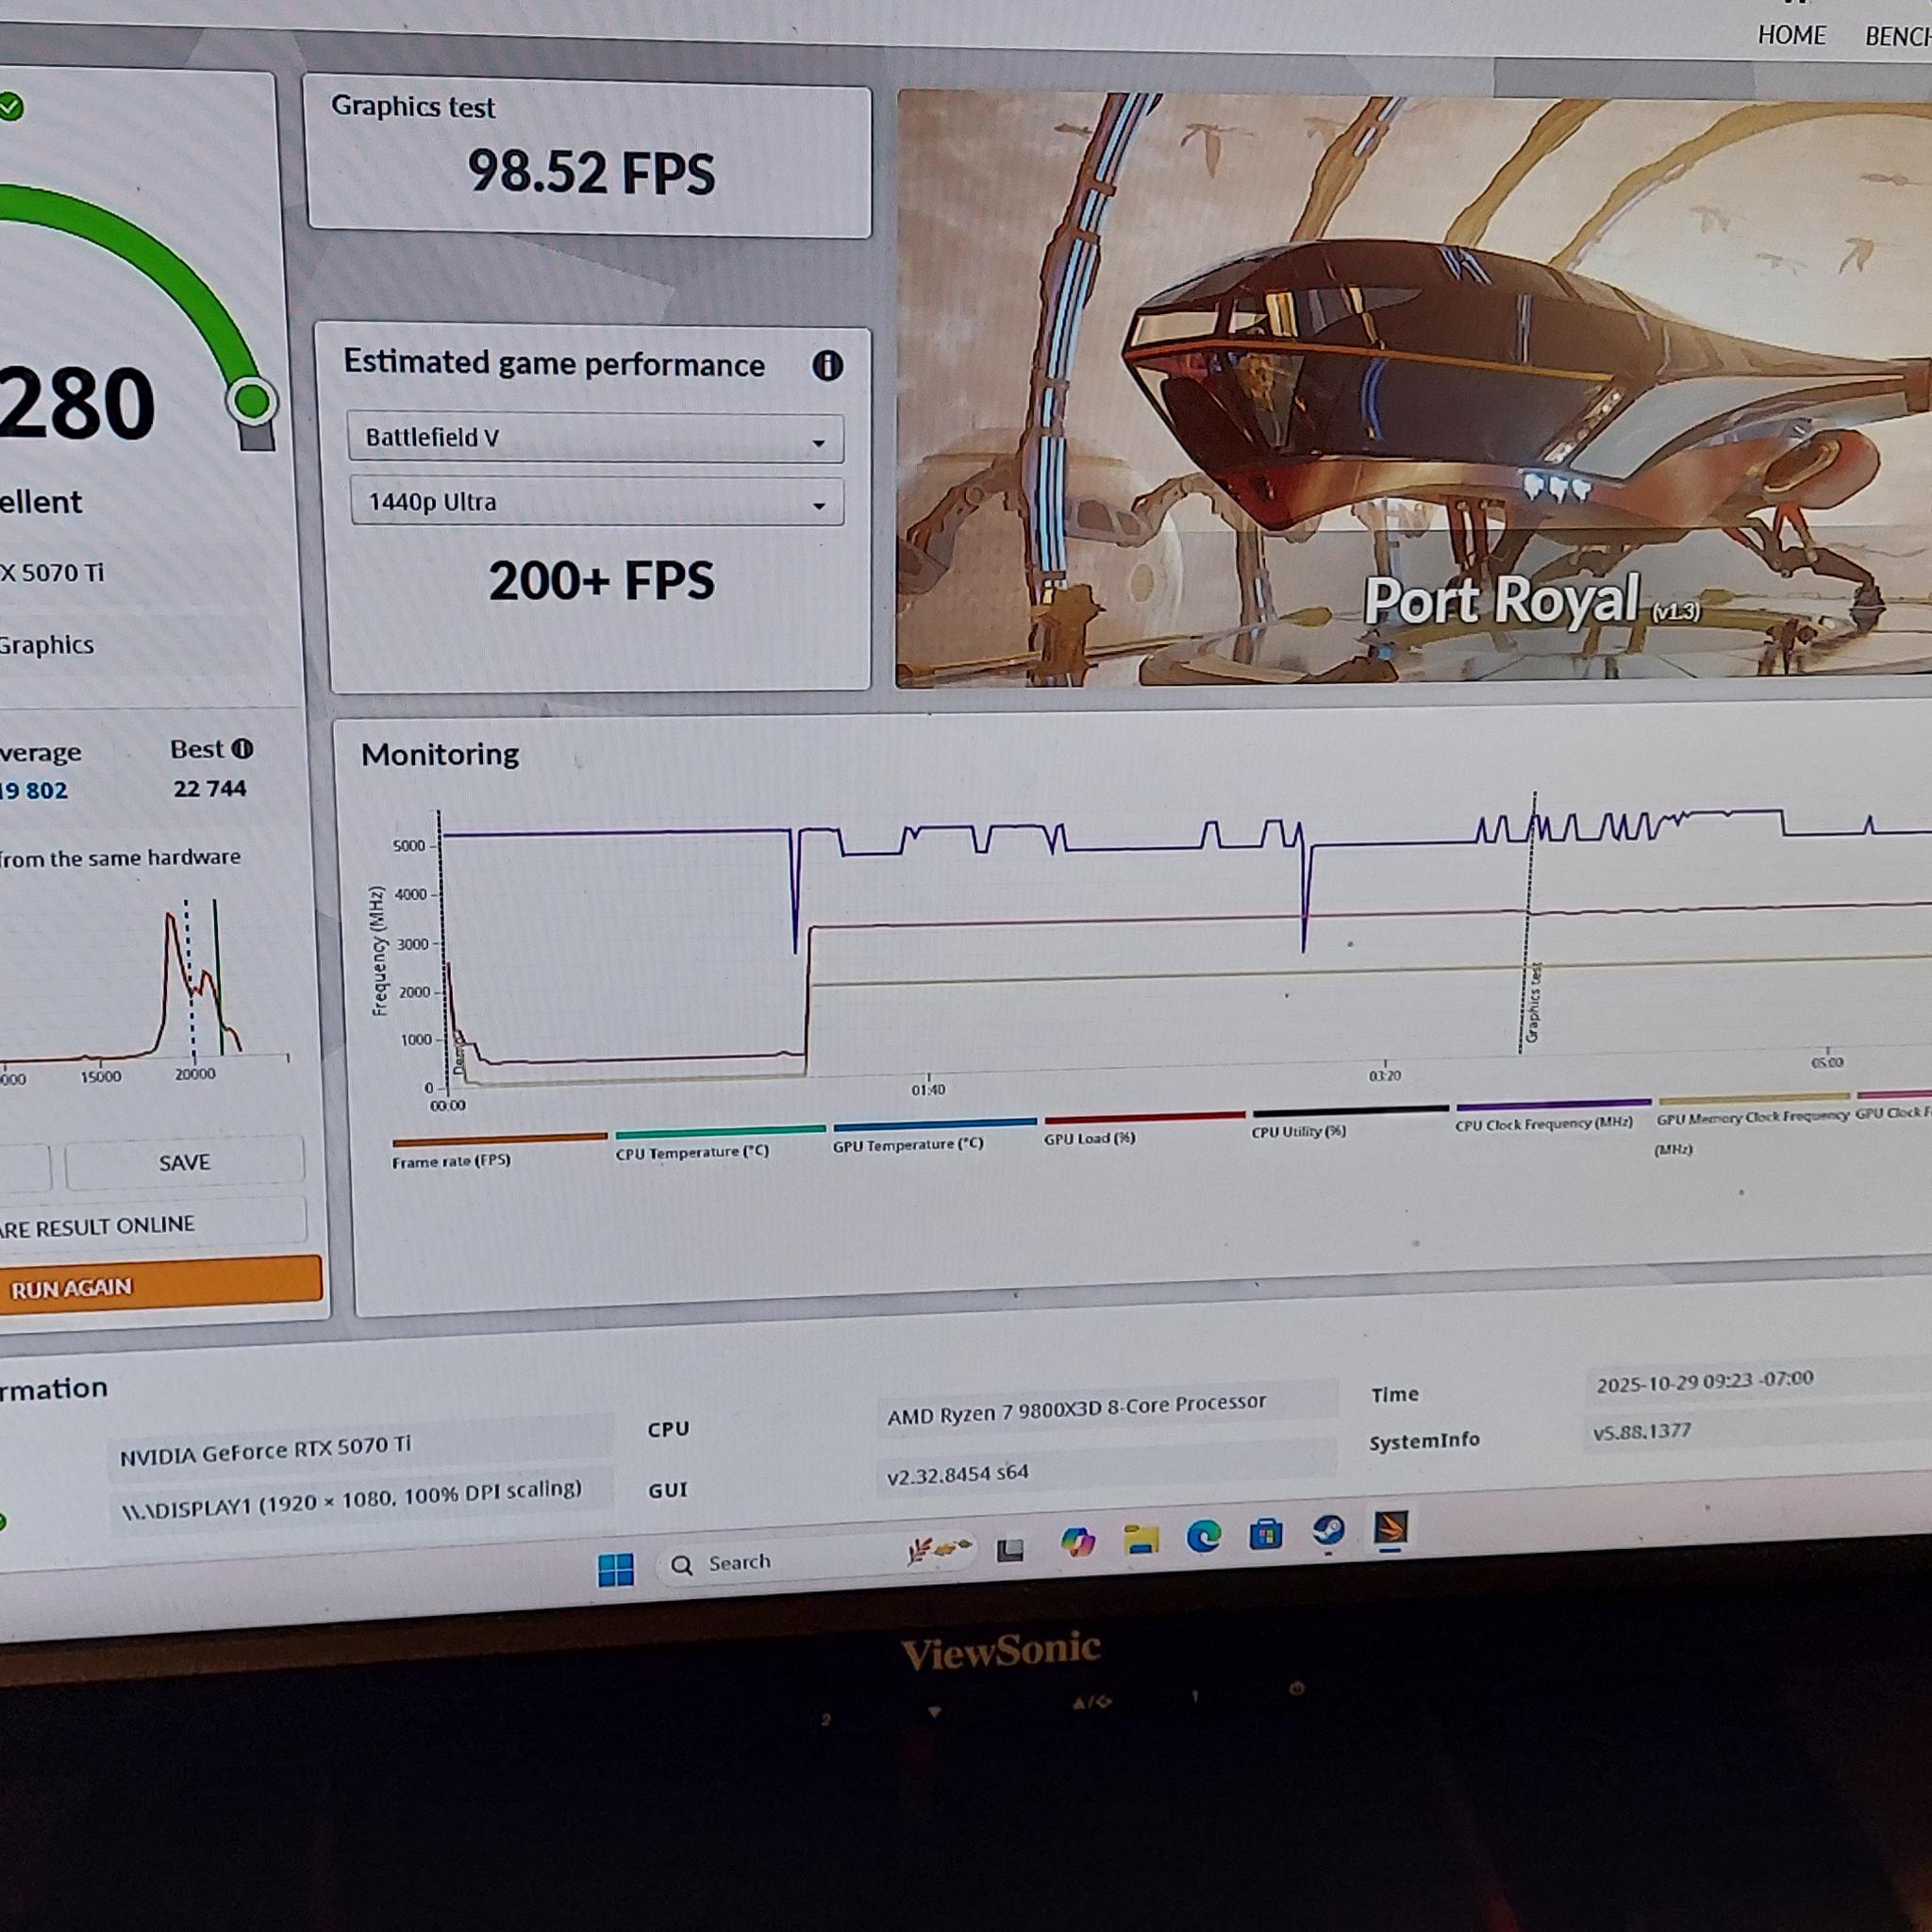Click the DISPLAY1 1920 × 1080 field
Screen dimensions: 1932x1932
362,1499
